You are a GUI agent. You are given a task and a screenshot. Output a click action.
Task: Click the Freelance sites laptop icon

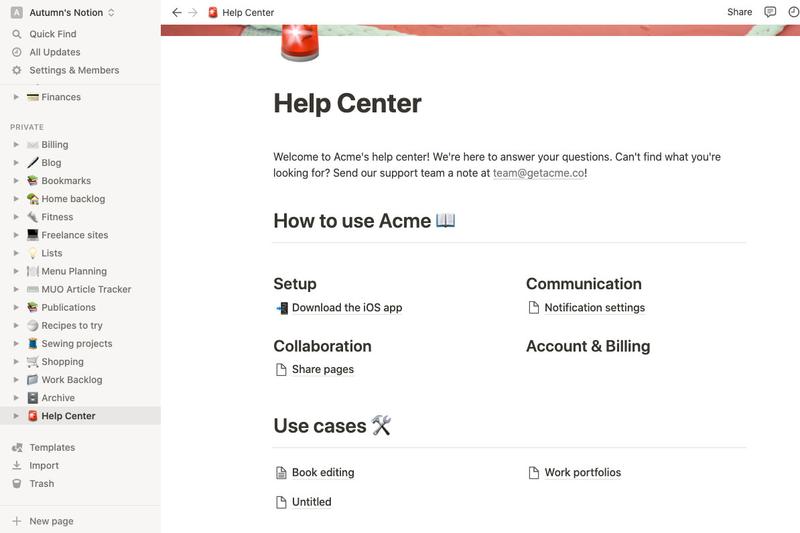(x=33, y=235)
